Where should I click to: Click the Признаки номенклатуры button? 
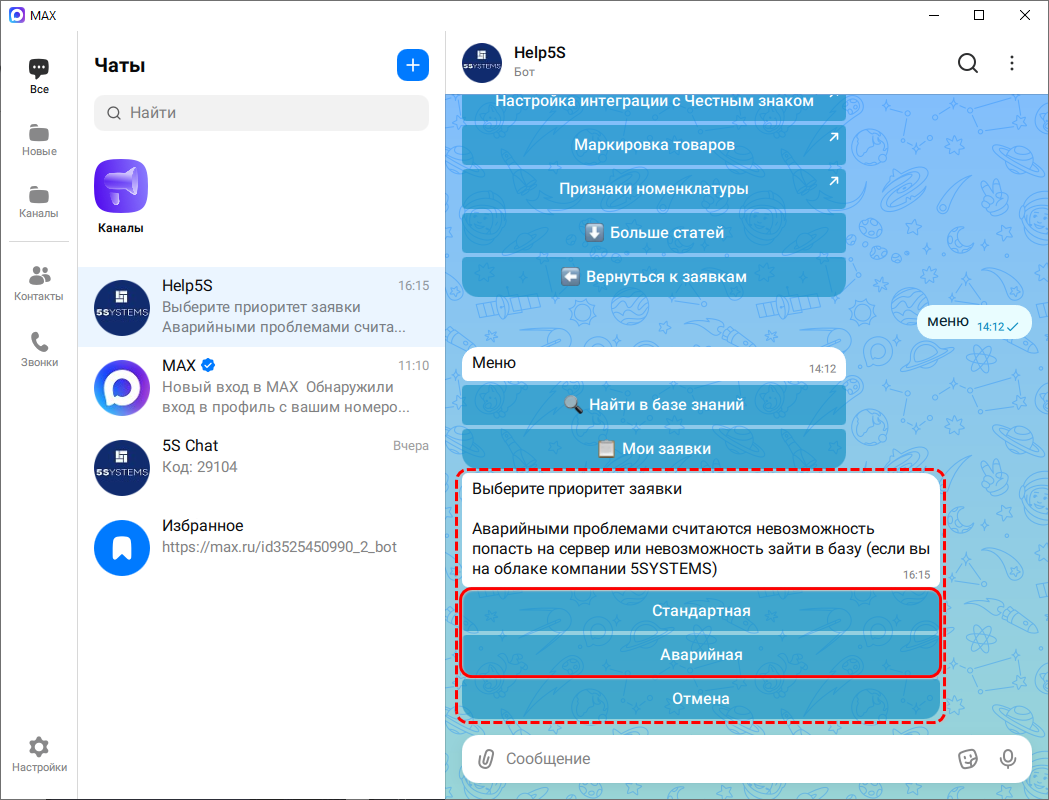(x=654, y=189)
